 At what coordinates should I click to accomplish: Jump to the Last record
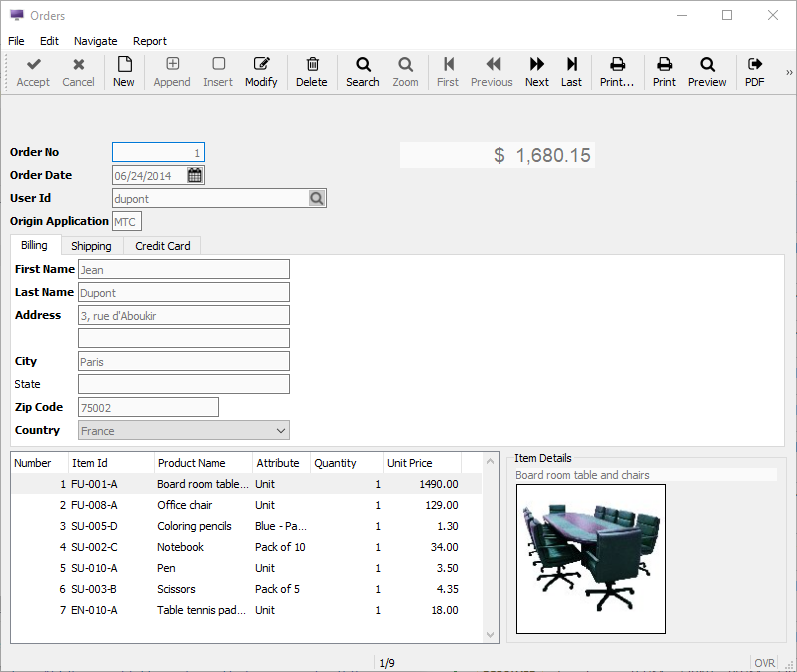[571, 72]
